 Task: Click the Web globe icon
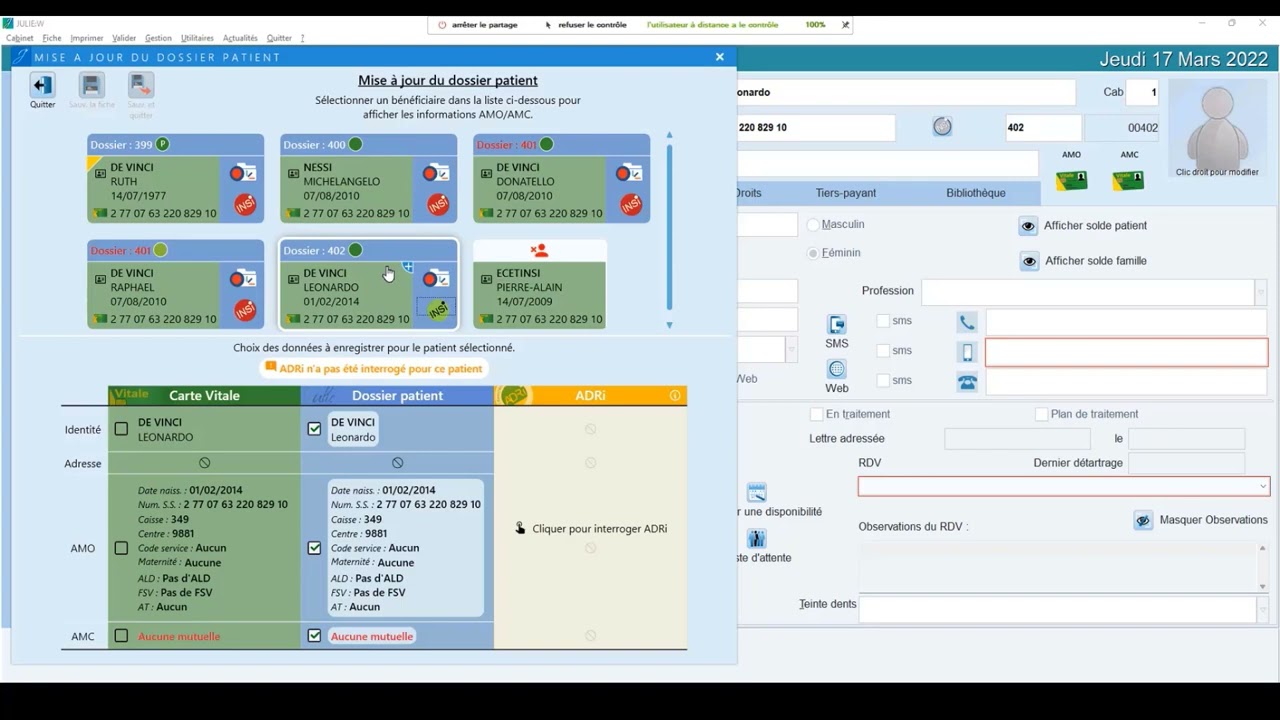pyautogui.click(x=837, y=370)
